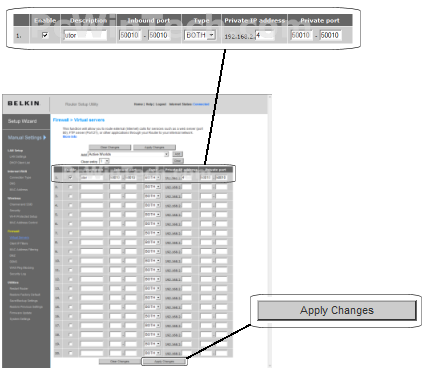Click the Private IP address field in row 4
Image resolution: width=429 pixels, height=369 pixels.
(x=187, y=205)
